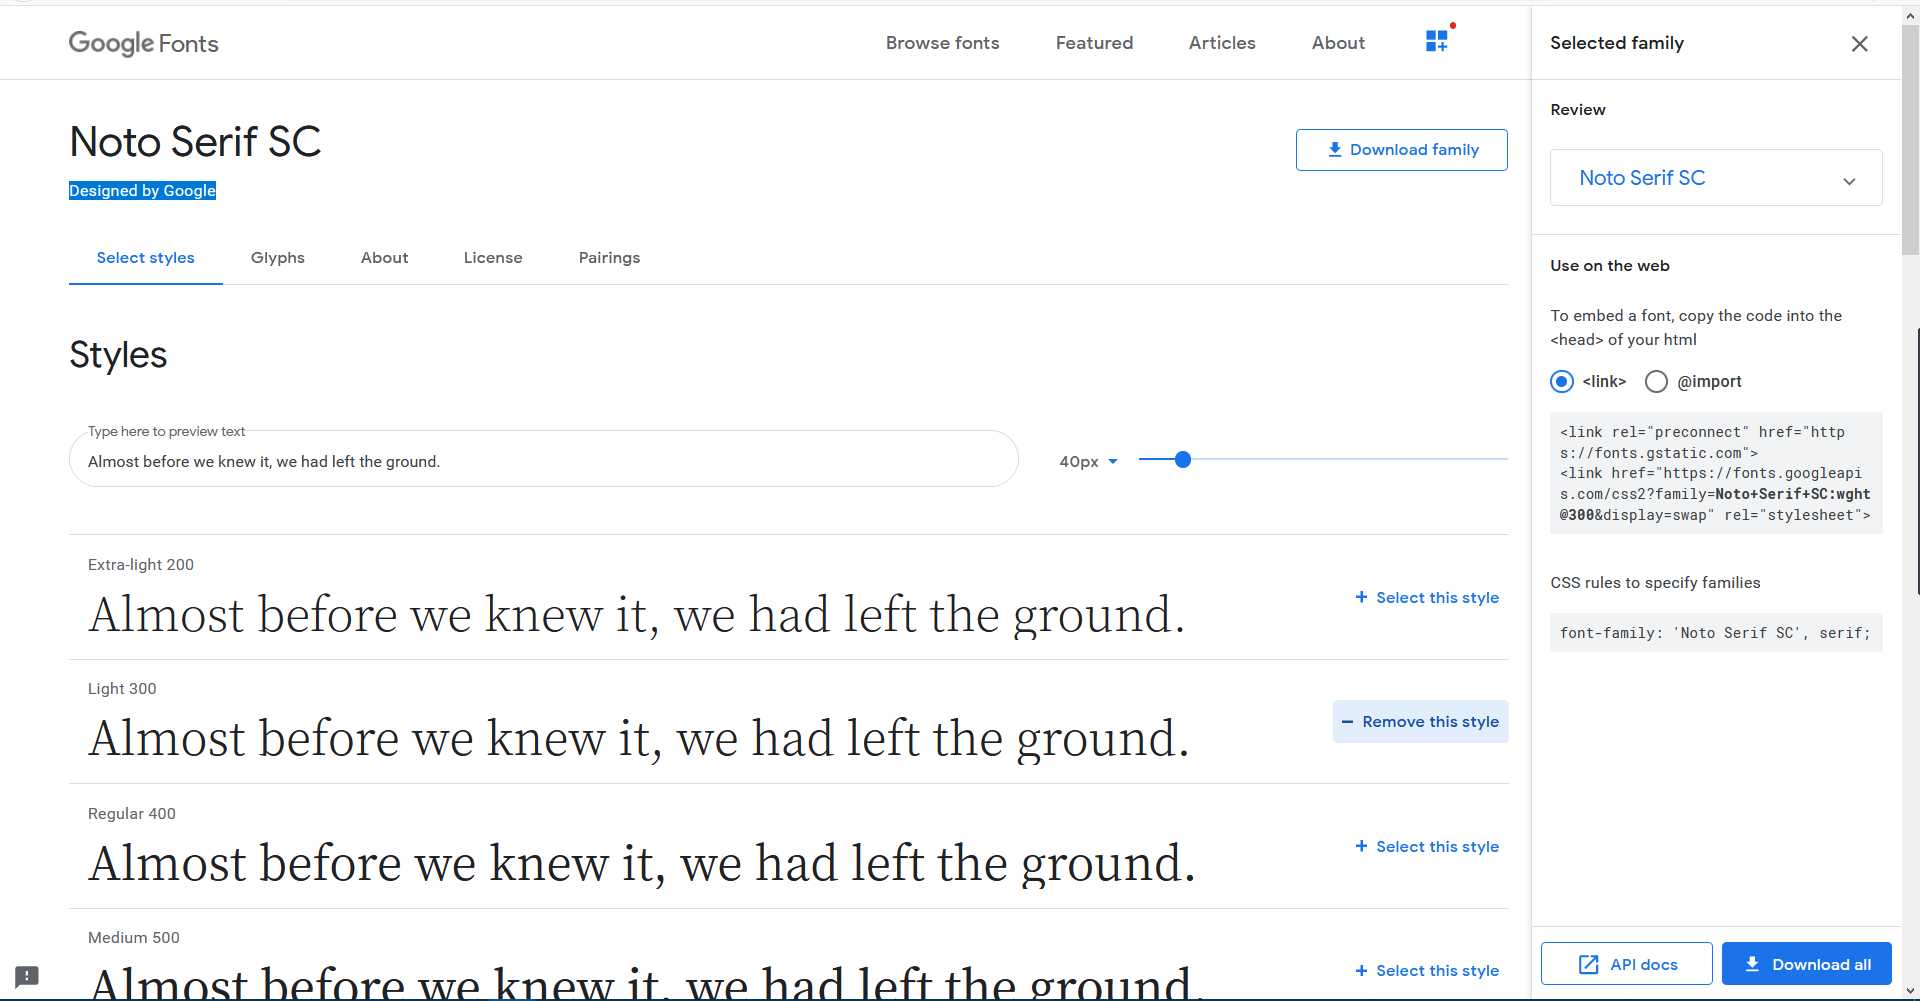Switch to the License tab
Screen dimensions: 1920x1001
coord(493,257)
